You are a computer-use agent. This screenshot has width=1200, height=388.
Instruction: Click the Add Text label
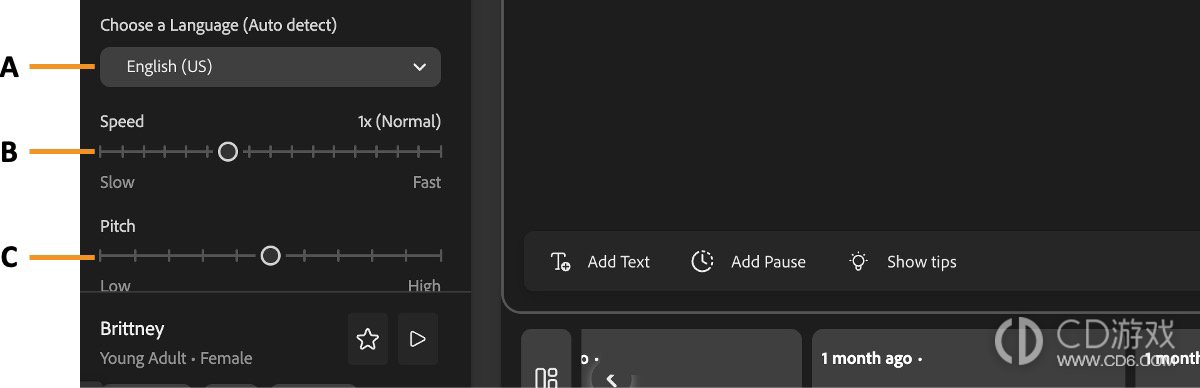(x=619, y=262)
